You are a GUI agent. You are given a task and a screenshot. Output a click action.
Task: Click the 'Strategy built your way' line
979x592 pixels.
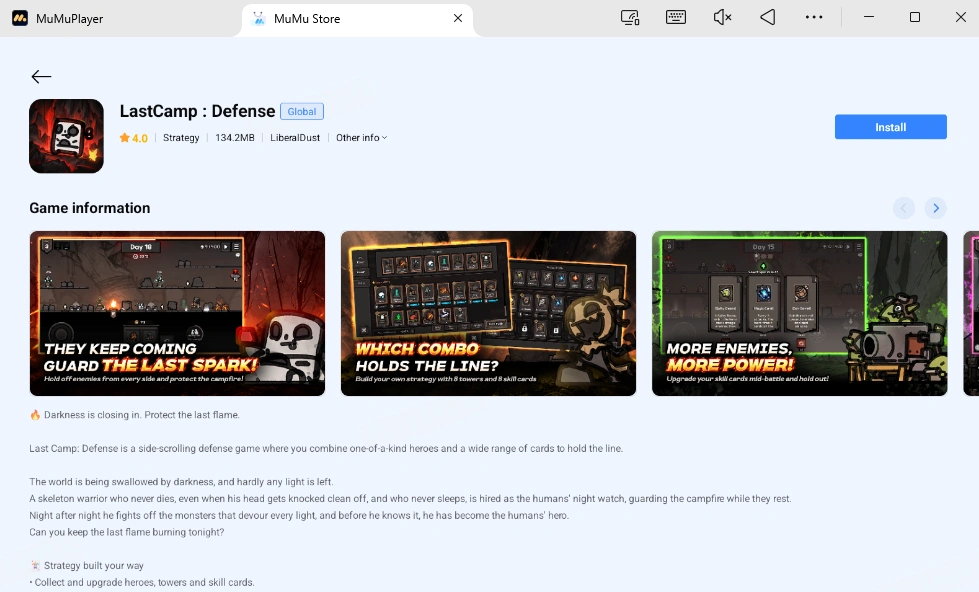tap(87, 565)
